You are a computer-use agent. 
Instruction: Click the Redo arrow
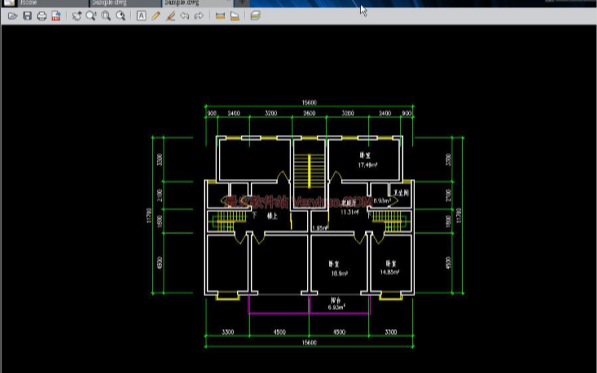(x=199, y=16)
